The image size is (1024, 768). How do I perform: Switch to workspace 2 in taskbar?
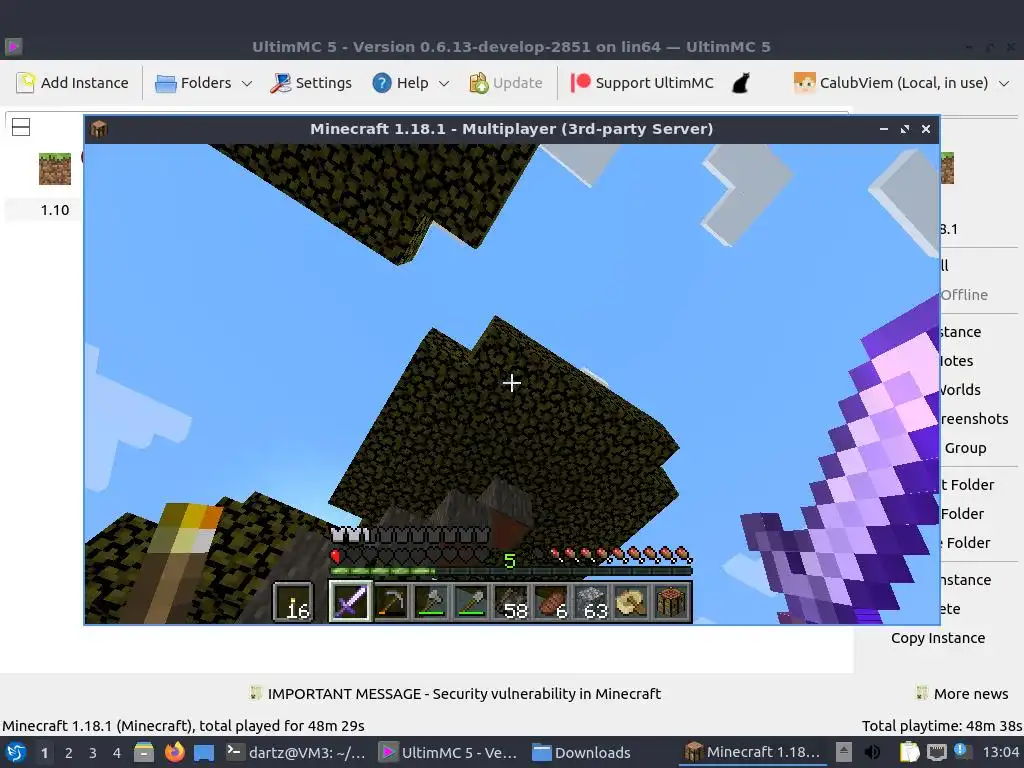tap(69, 753)
